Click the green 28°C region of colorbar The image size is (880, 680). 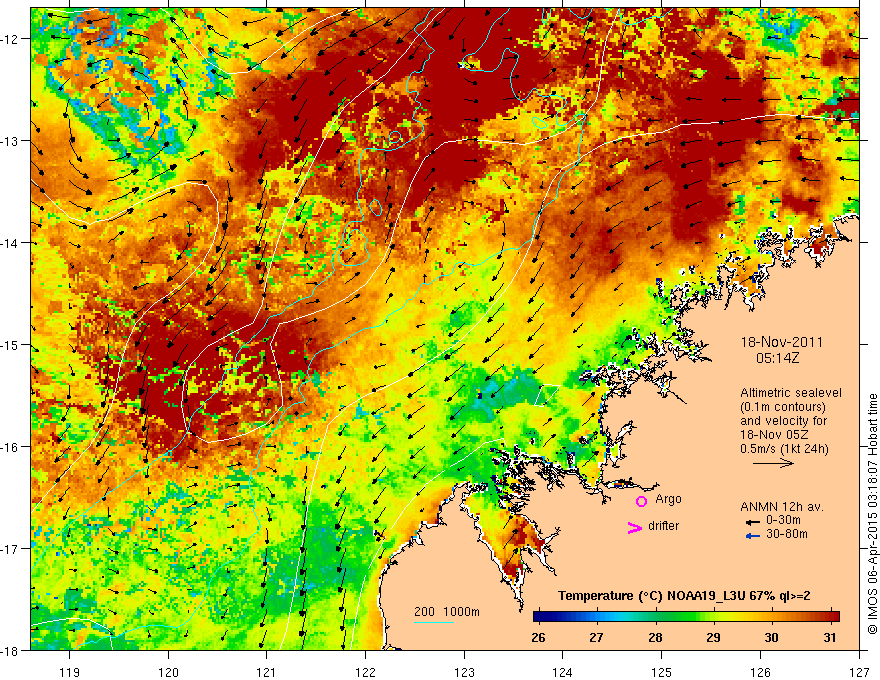coord(655,617)
